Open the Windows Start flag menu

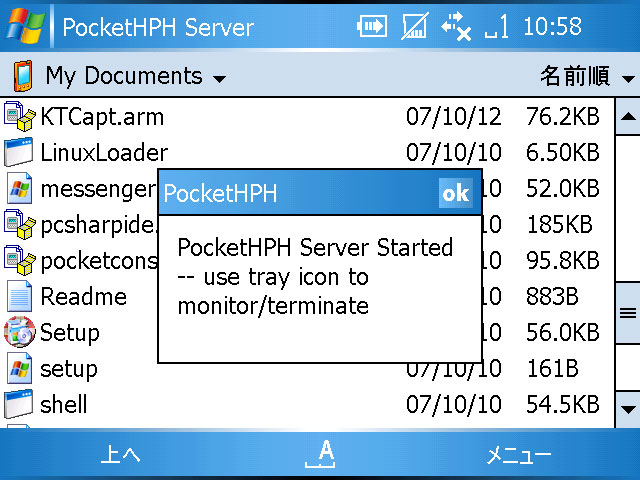[25, 26]
